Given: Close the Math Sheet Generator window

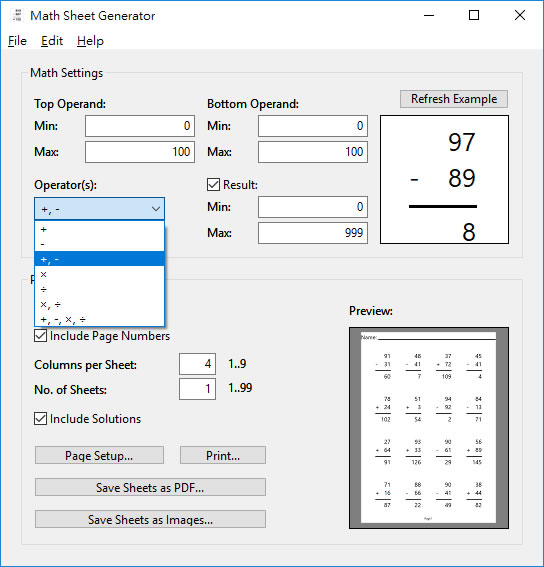Looking at the screenshot, I should tap(520, 15).
